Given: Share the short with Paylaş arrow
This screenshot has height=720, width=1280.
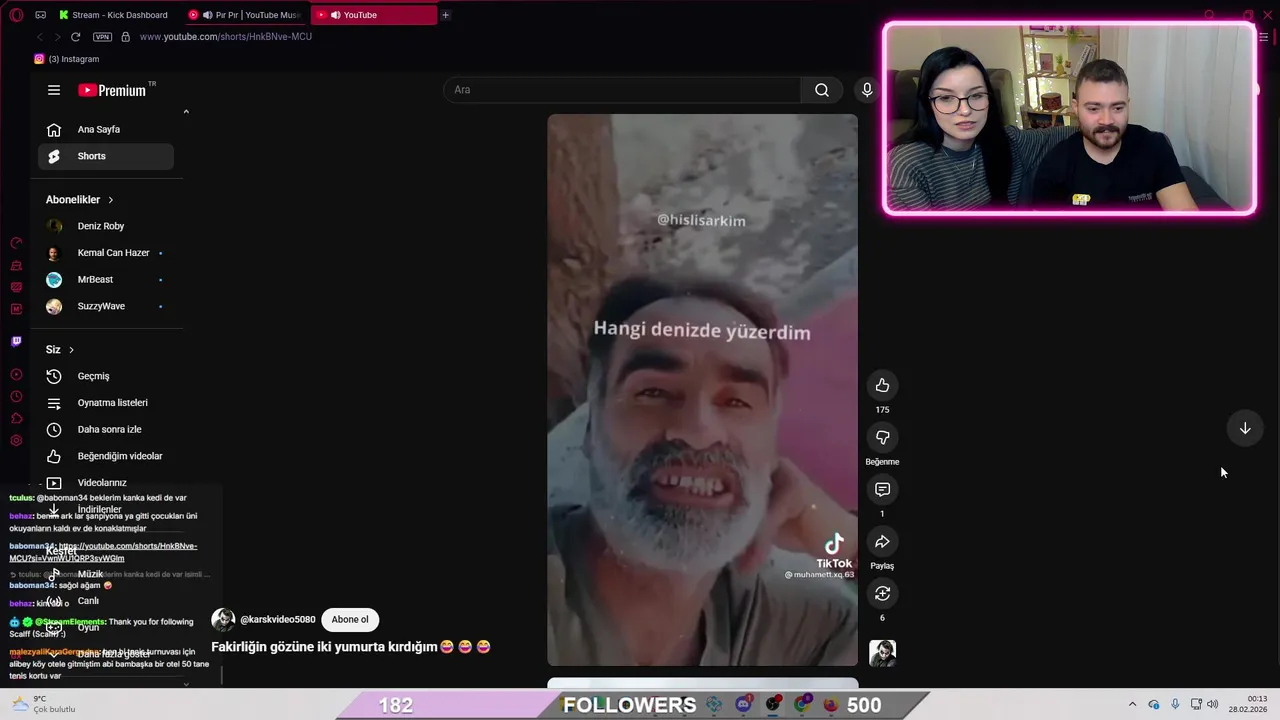Looking at the screenshot, I should pyautogui.click(x=882, y=542).
